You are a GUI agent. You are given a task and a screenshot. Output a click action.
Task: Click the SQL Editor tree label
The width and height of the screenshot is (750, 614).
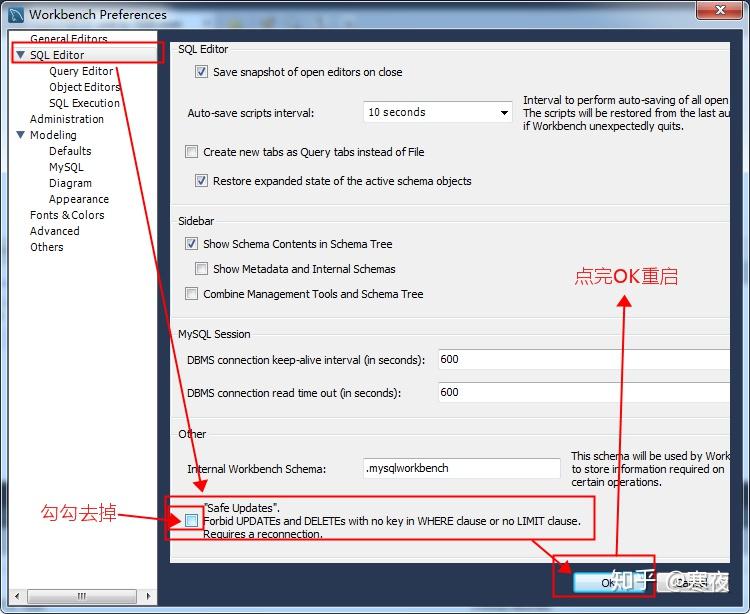(x=57, y=55)
